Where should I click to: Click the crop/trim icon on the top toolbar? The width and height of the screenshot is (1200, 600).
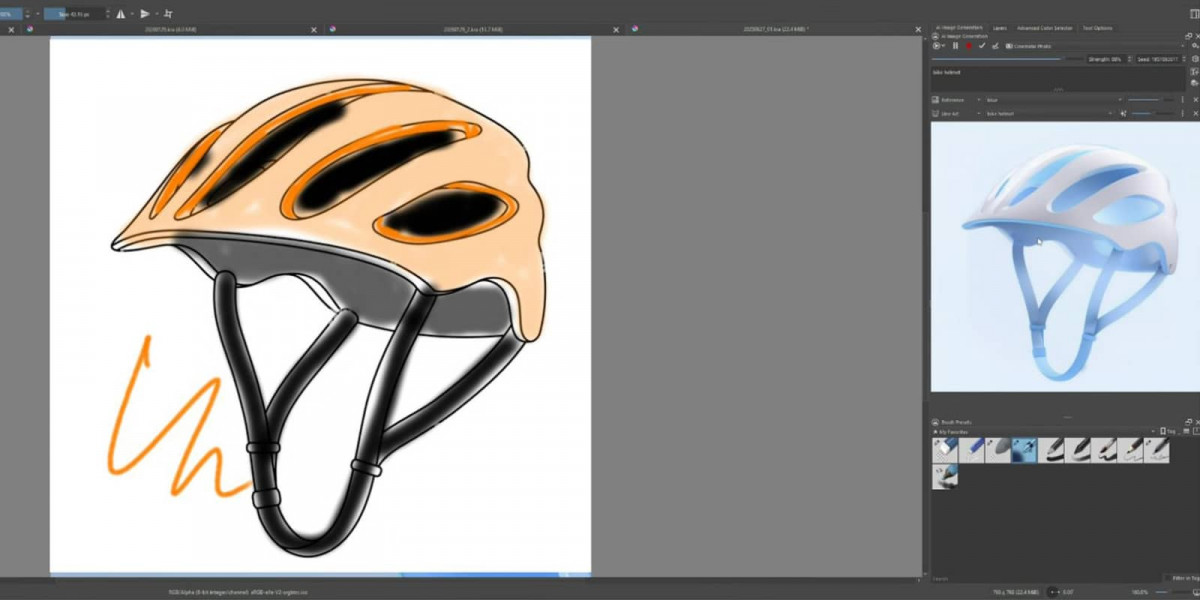pos(170,14)
